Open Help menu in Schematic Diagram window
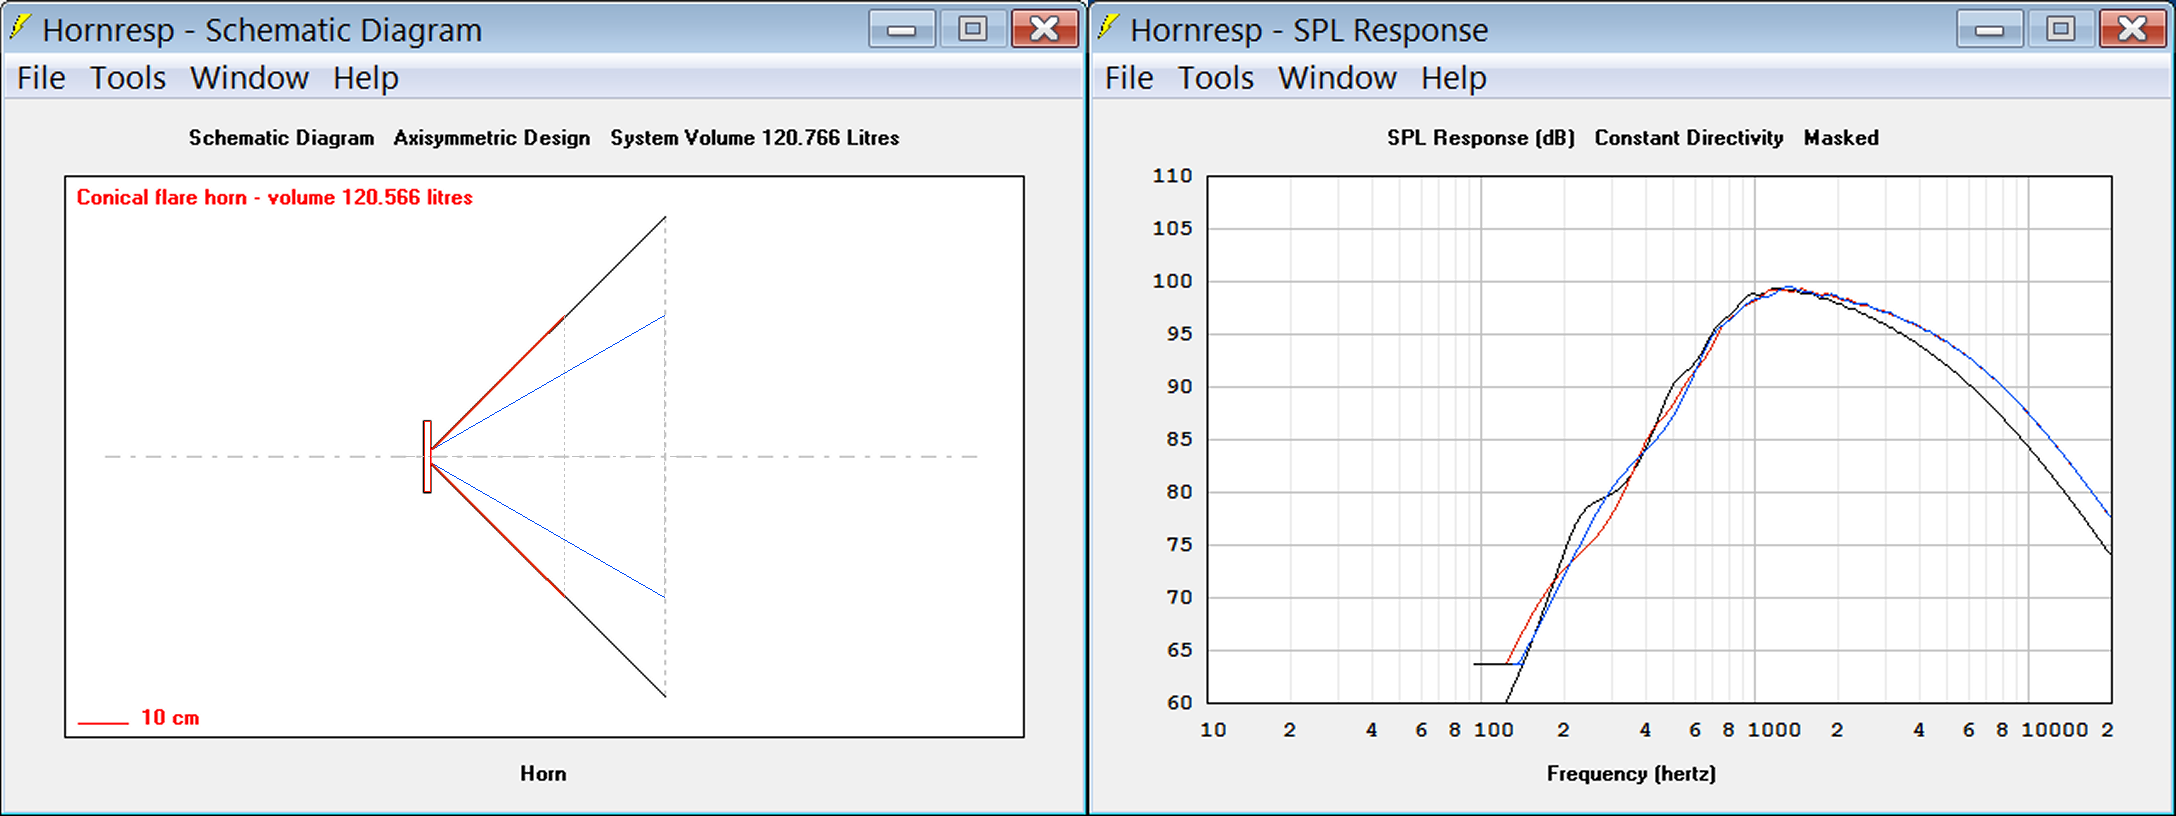This screenshot has height=816, width=2176. click(366, 78)
